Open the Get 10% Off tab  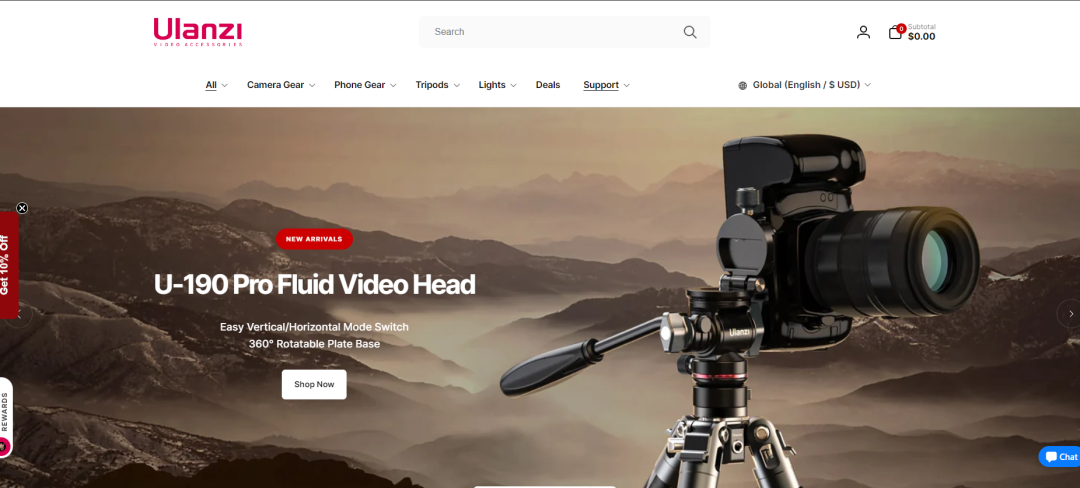point(8,265)
